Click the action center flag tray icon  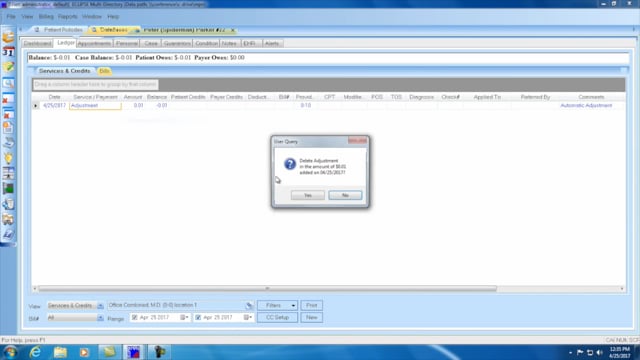580,352
